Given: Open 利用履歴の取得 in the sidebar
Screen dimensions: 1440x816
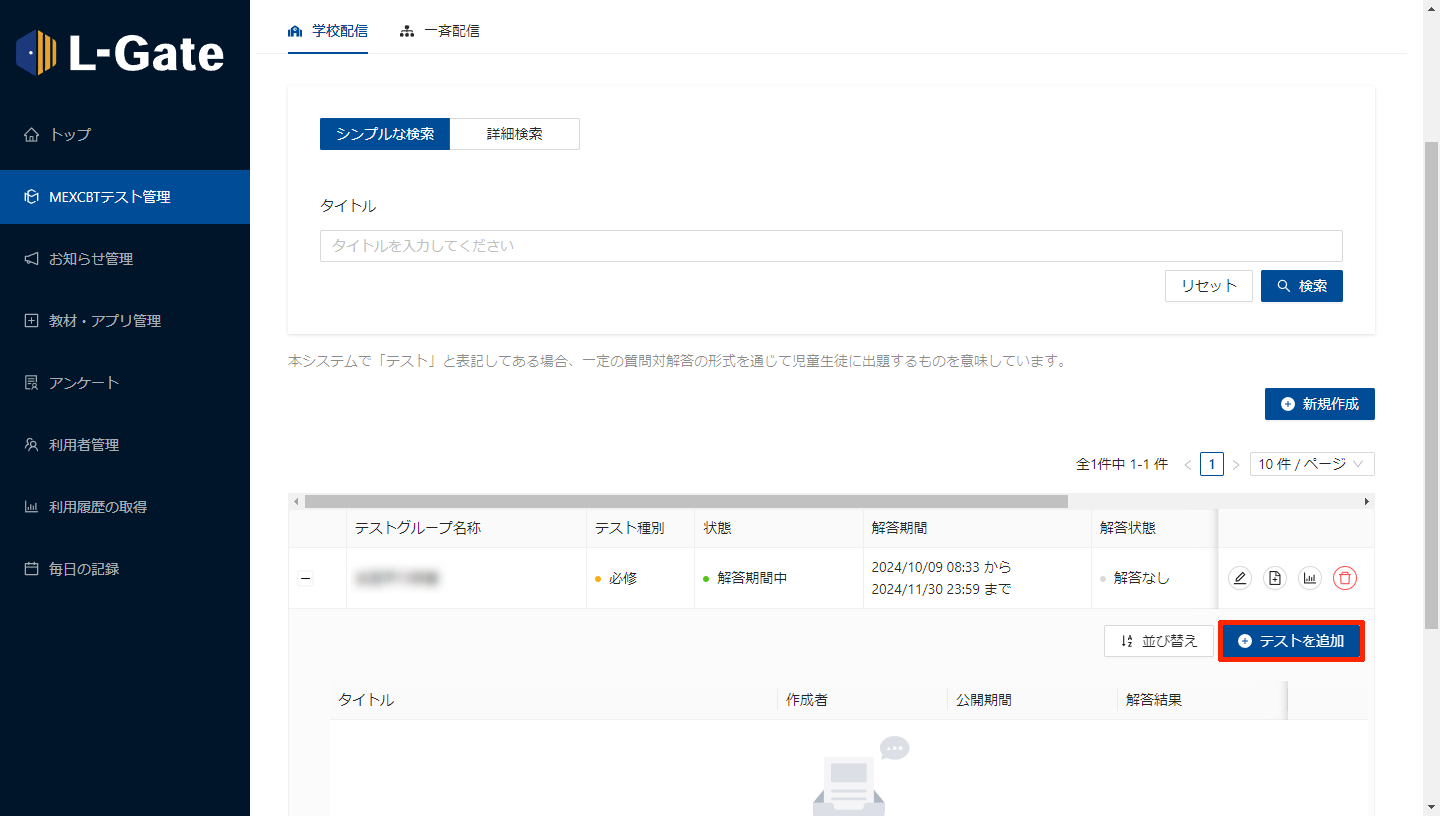Looking at the screenshot, I should tap(97, 507).
